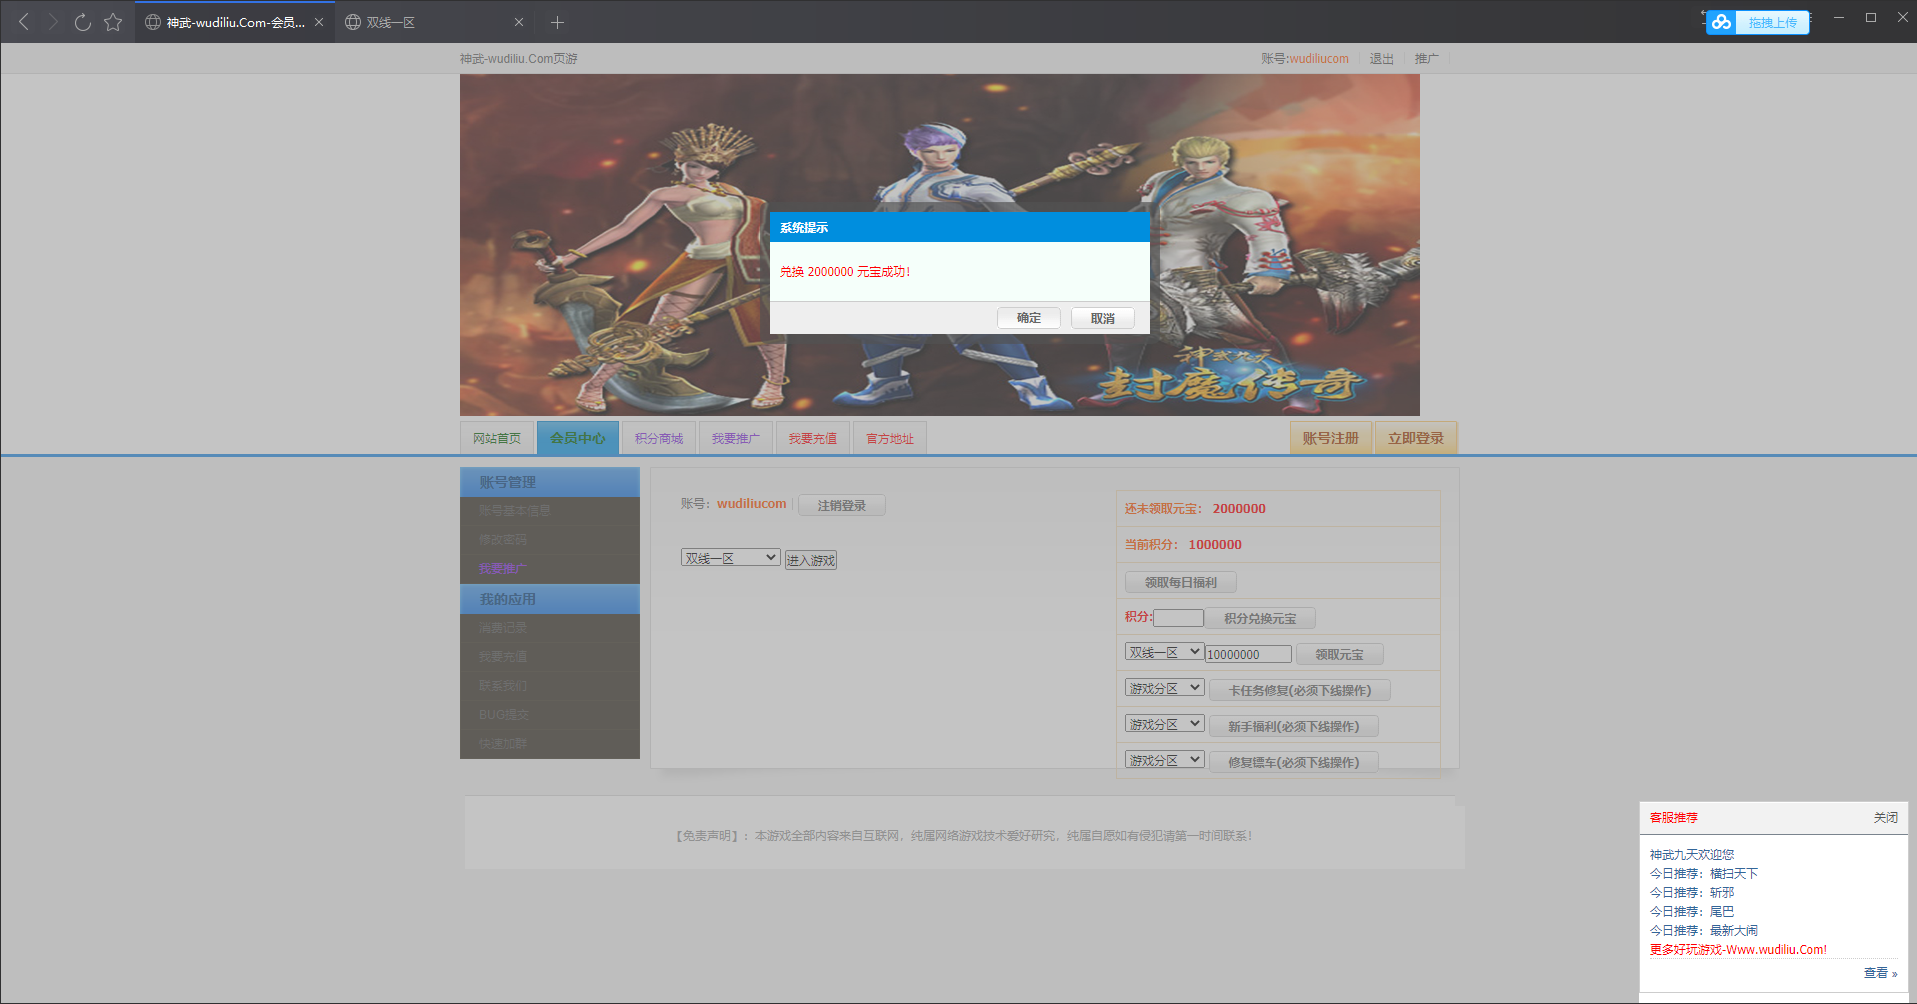
Task: Click the 立即登录 button
Action: [1416, 438]
